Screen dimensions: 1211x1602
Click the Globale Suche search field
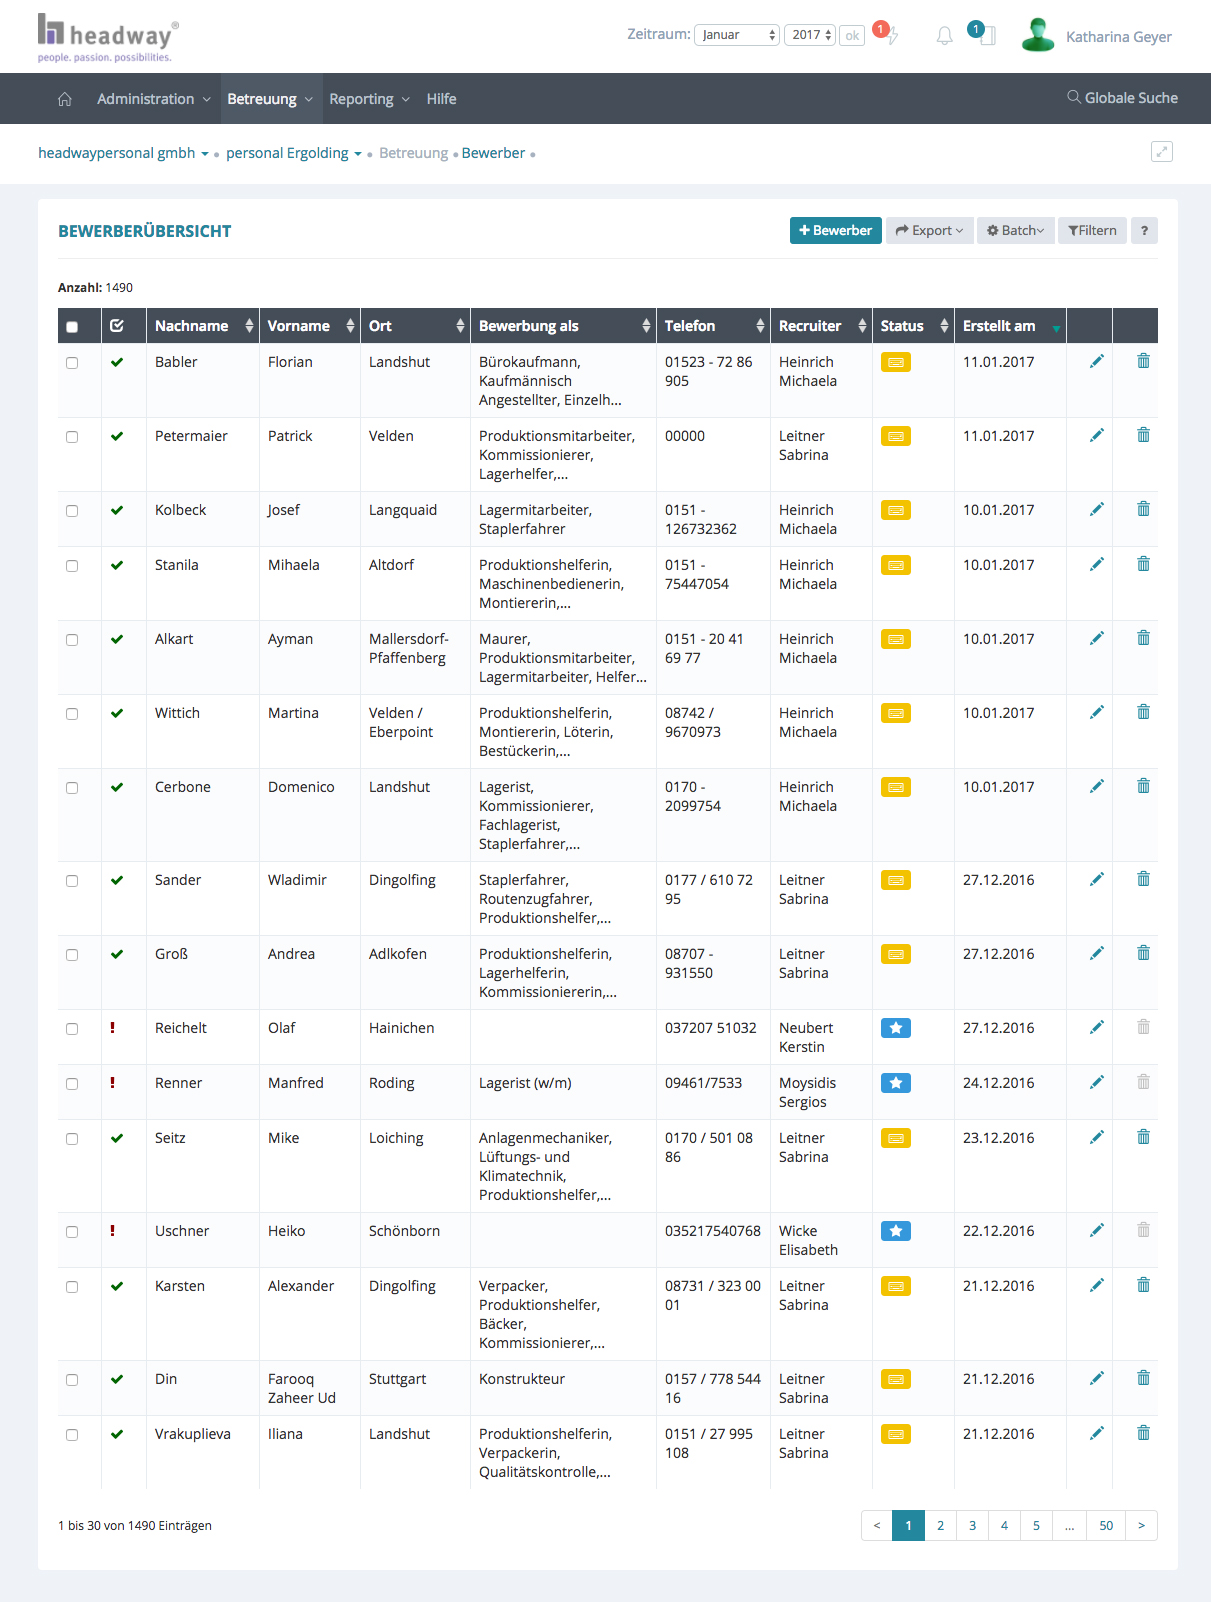1122,98
